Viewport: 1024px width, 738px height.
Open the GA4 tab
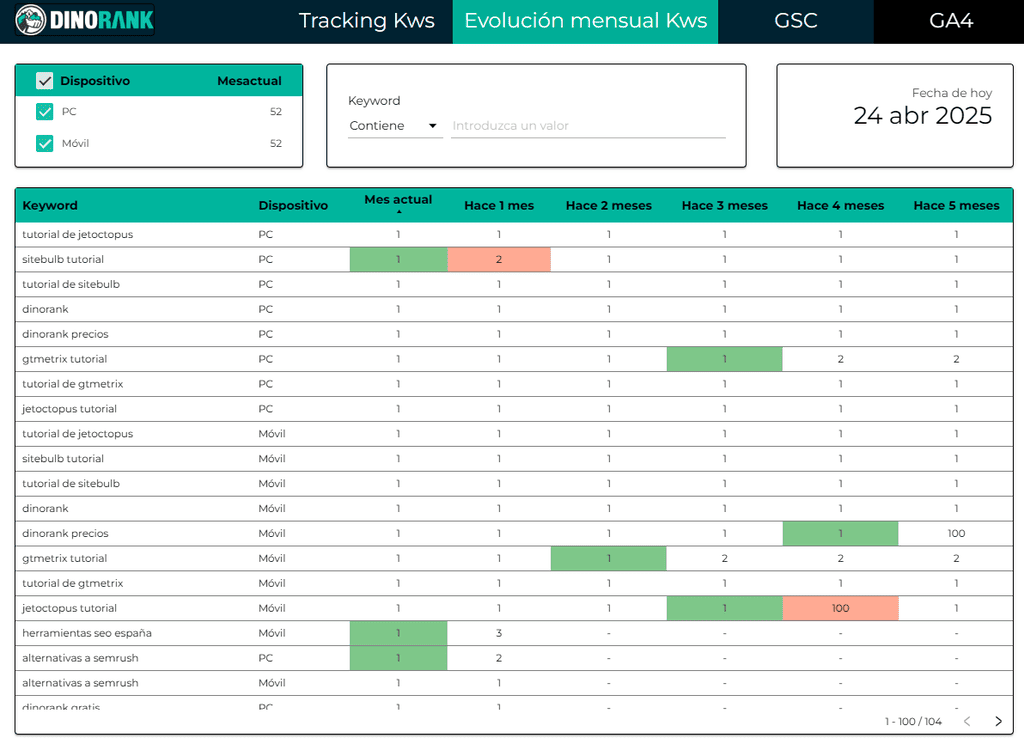pos(951,20)
